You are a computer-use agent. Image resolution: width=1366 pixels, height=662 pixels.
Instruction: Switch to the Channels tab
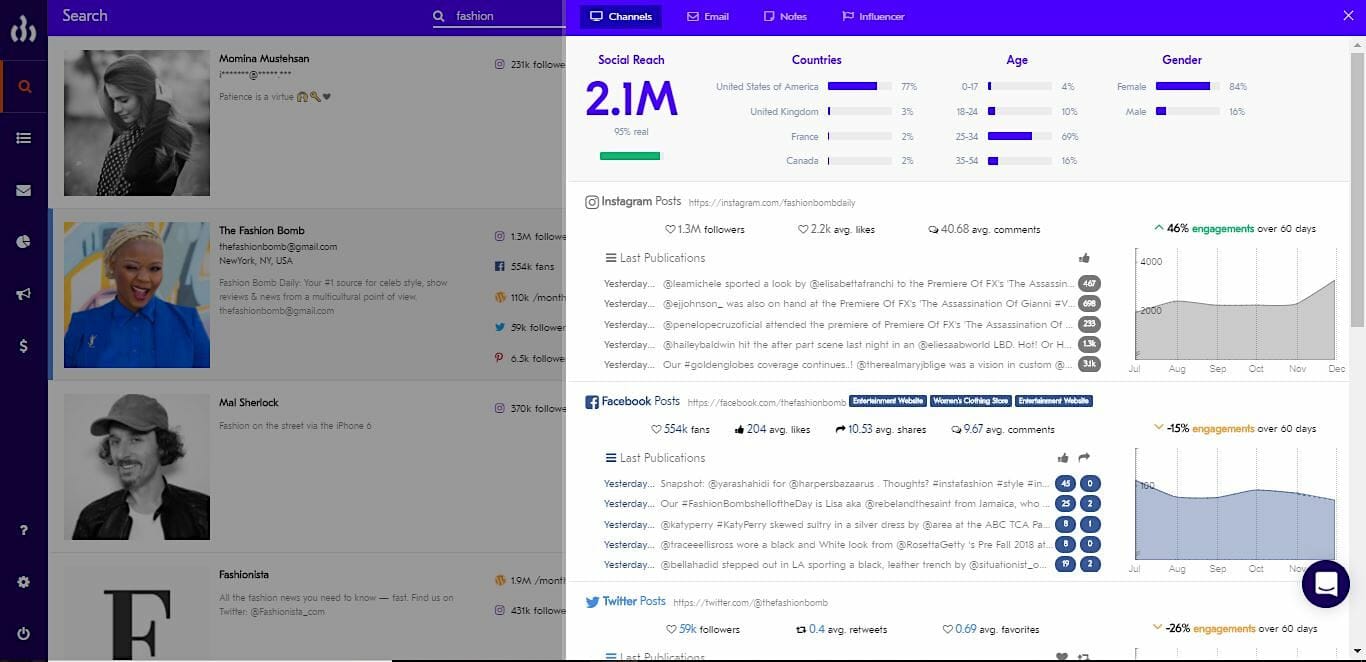click(621, 16)
